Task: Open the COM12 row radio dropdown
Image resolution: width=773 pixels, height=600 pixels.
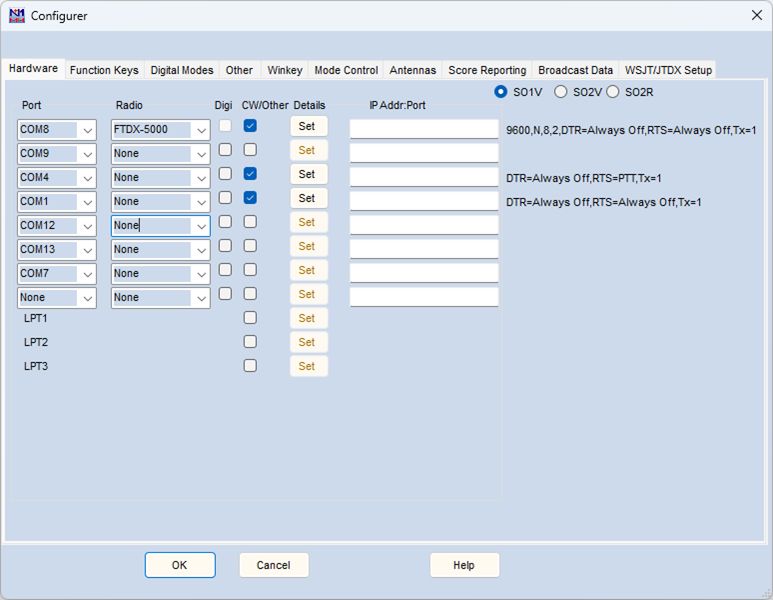Action: [x=201, y=226]
